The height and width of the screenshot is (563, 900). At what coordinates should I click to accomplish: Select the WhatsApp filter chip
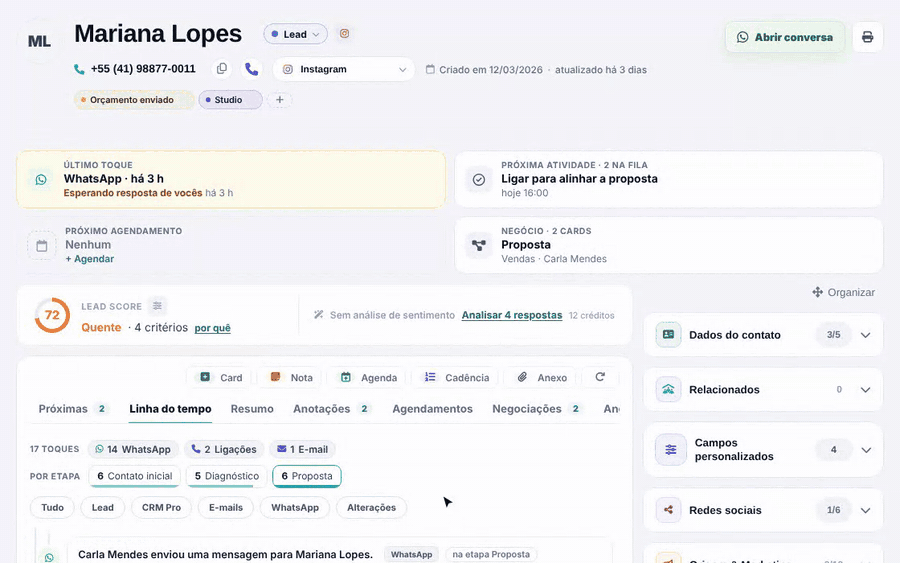pyautogui.click(x=295, y=507)
